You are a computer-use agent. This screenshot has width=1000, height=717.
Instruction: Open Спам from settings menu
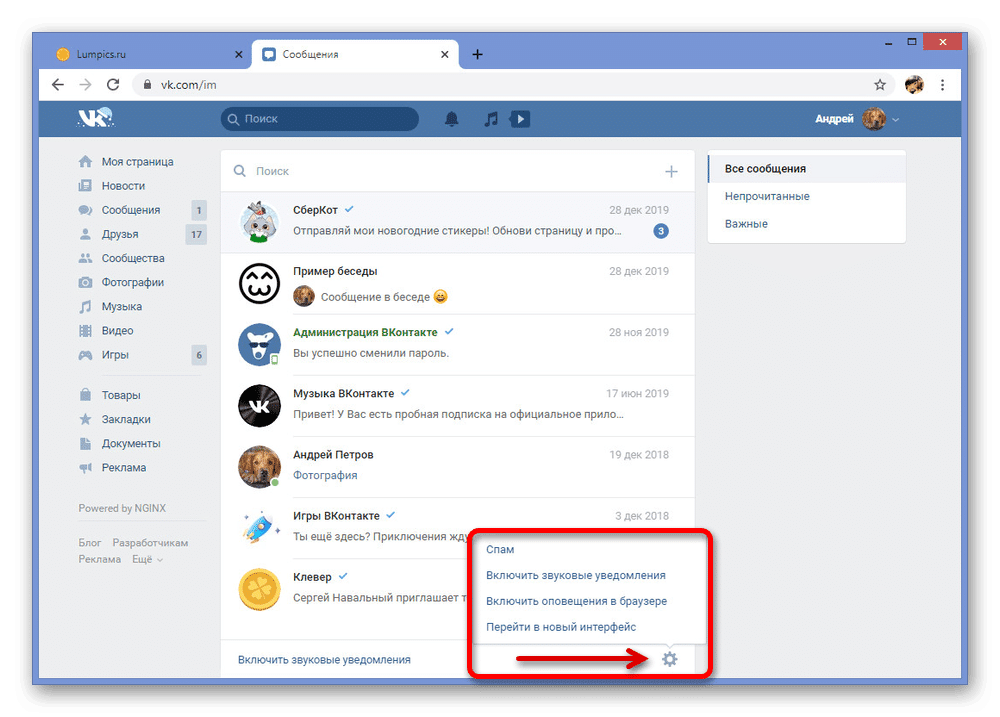(500, 549)
